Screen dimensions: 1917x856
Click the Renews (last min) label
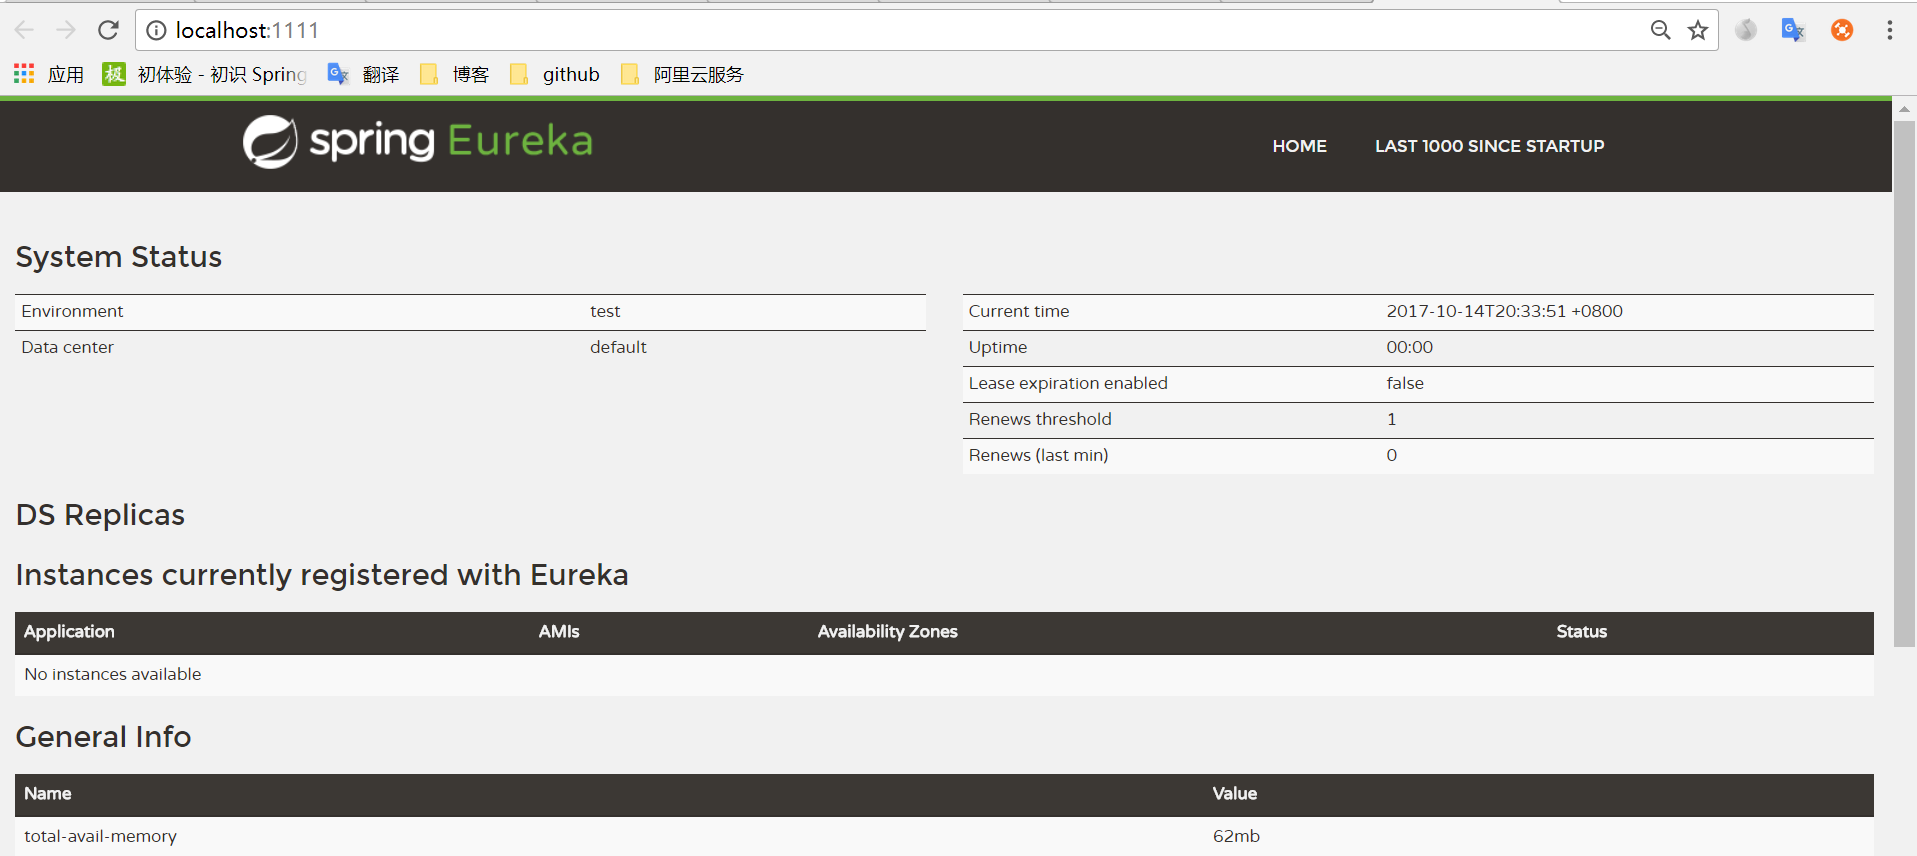[x=1038, y=455]
